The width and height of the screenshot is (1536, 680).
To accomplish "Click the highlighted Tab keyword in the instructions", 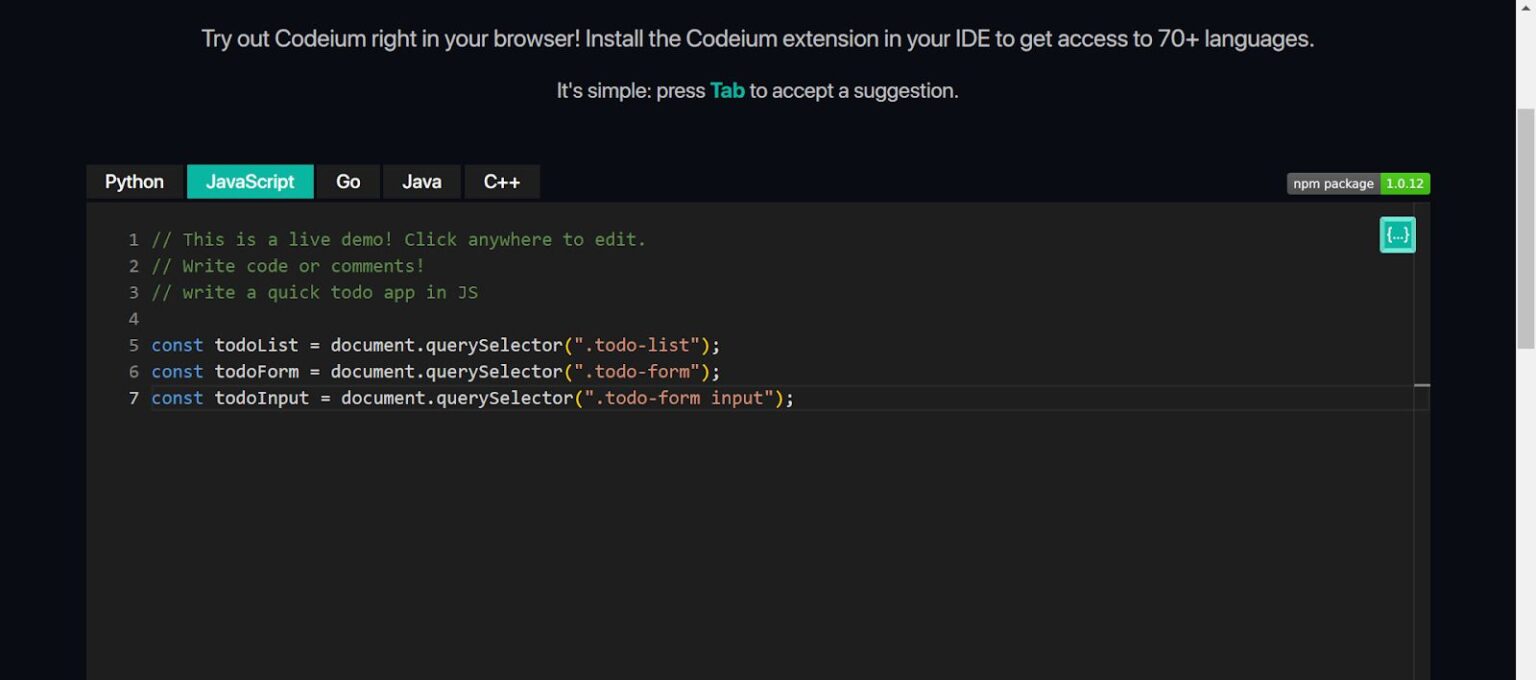I will pyautogui.click(x=727, y=90).
